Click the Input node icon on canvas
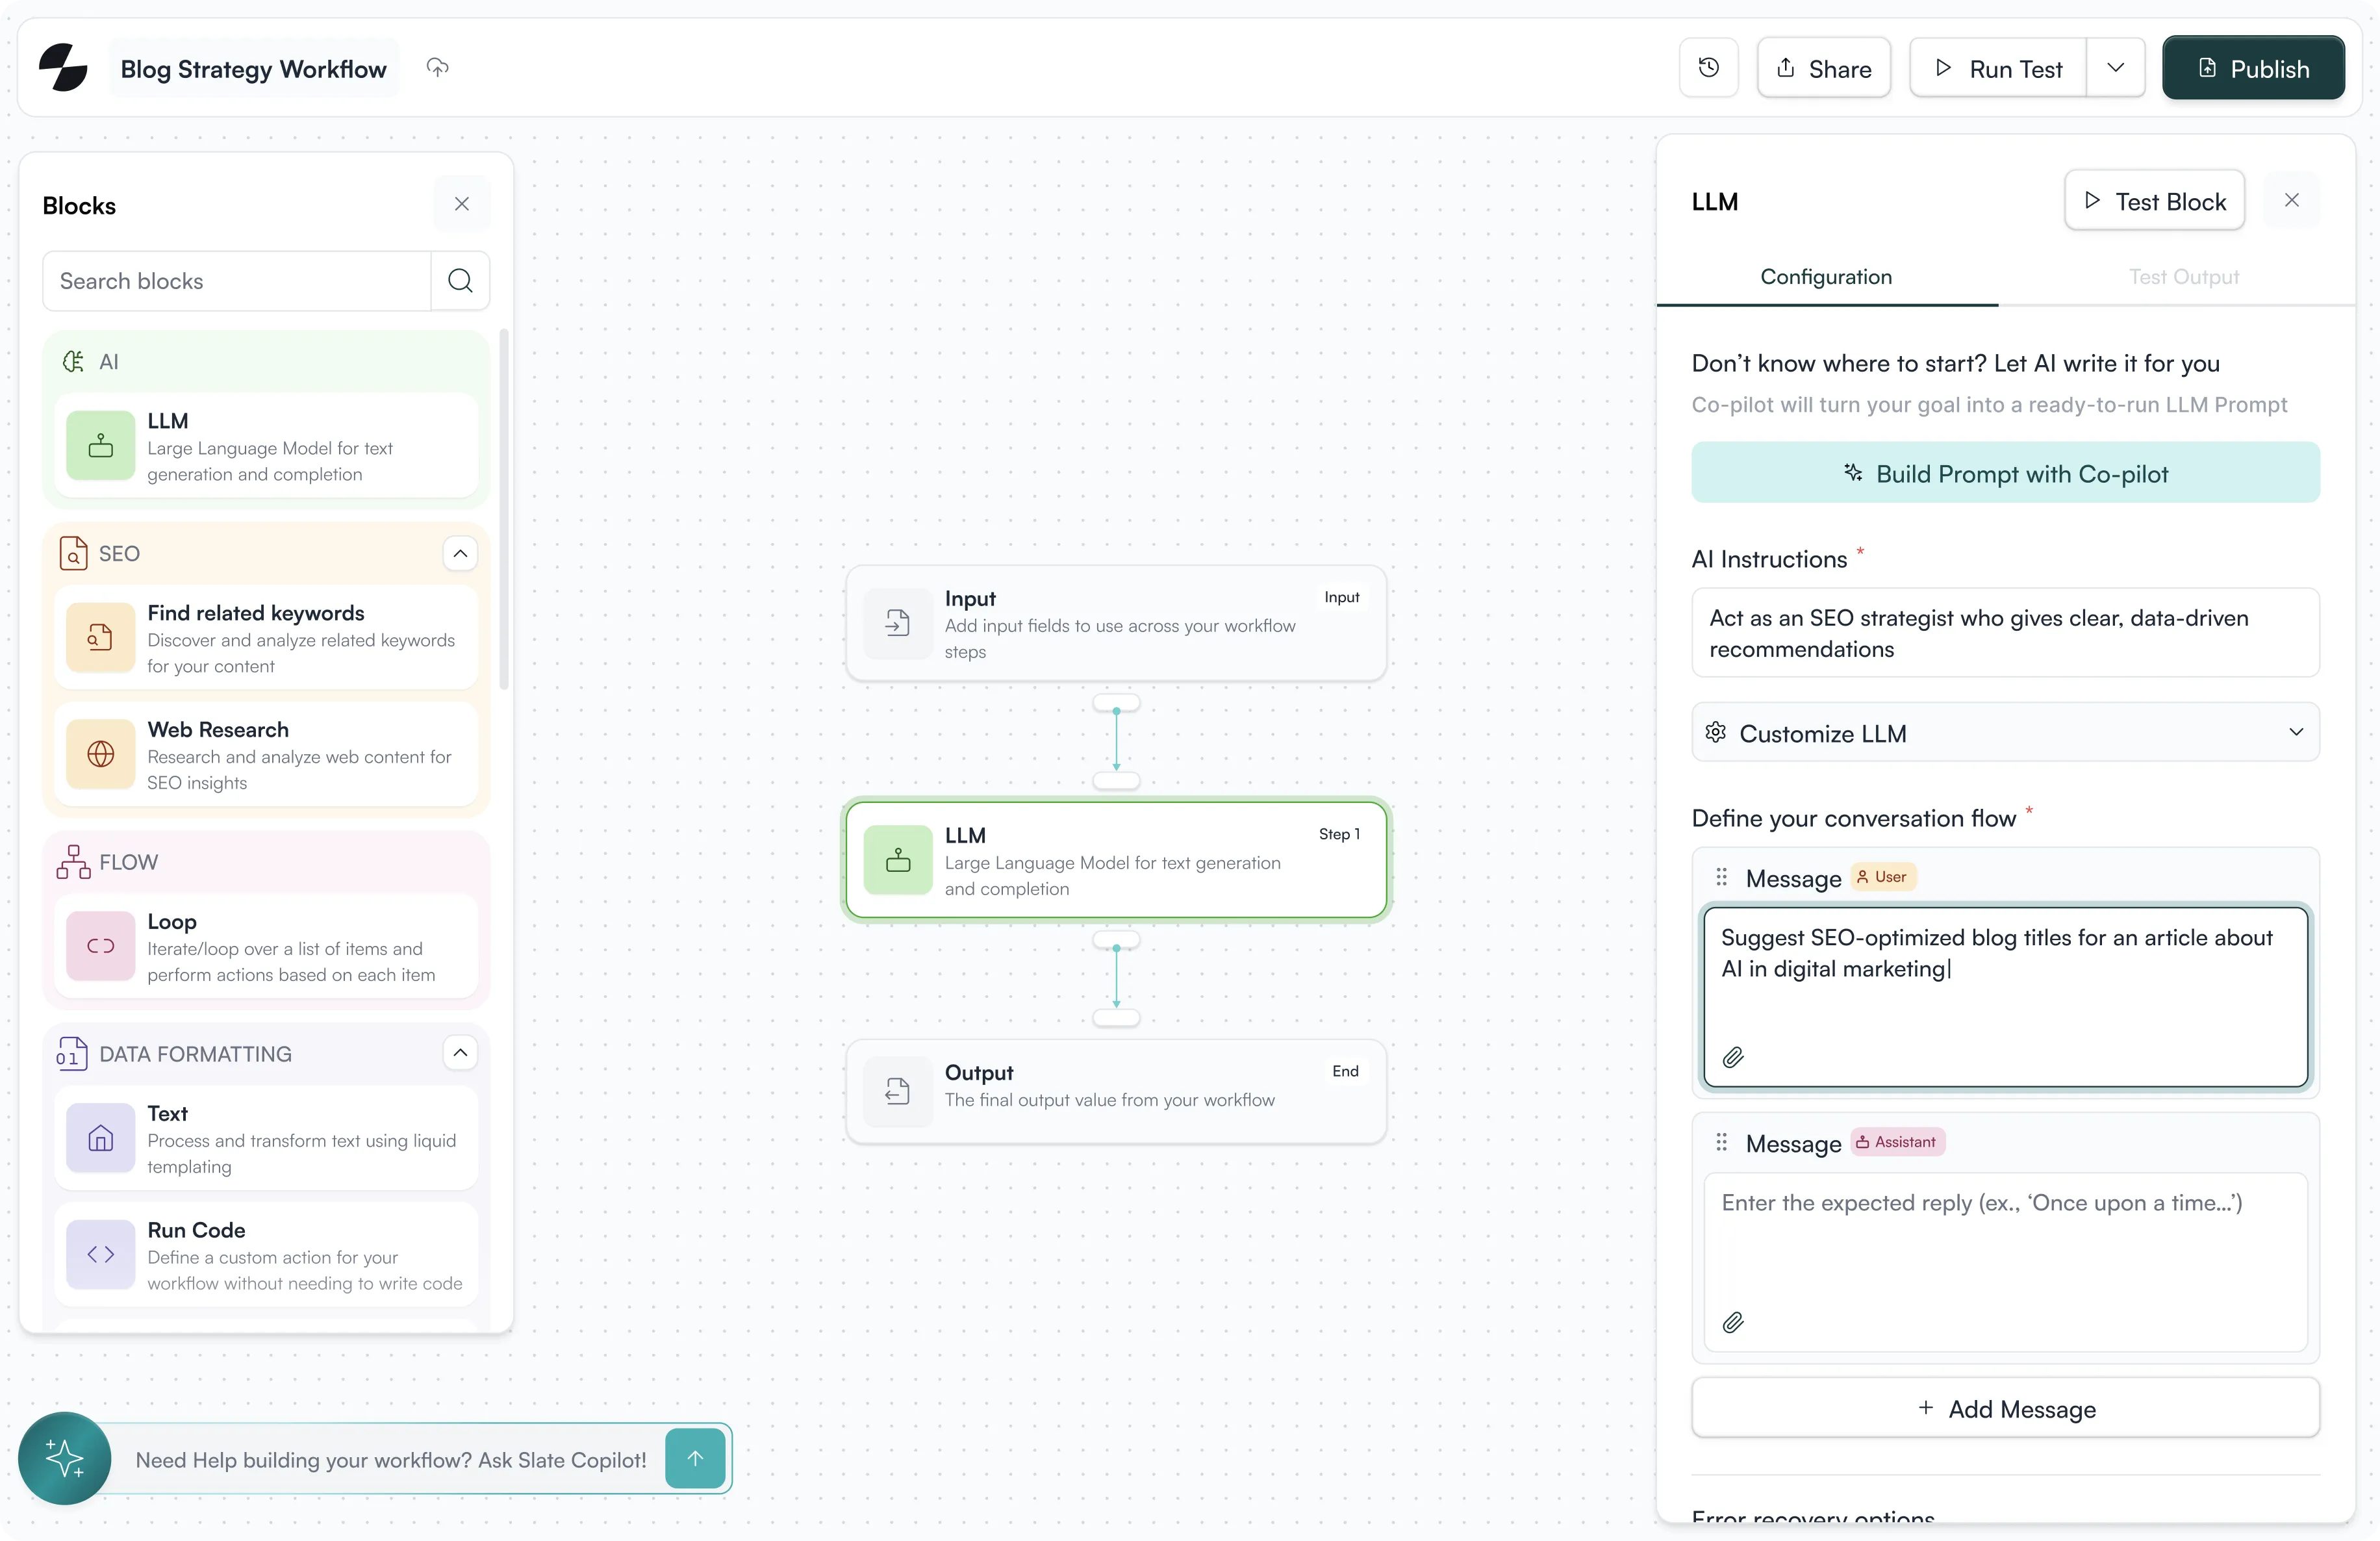Screen dimensions: 2380x1541 [x=897, y=624]
